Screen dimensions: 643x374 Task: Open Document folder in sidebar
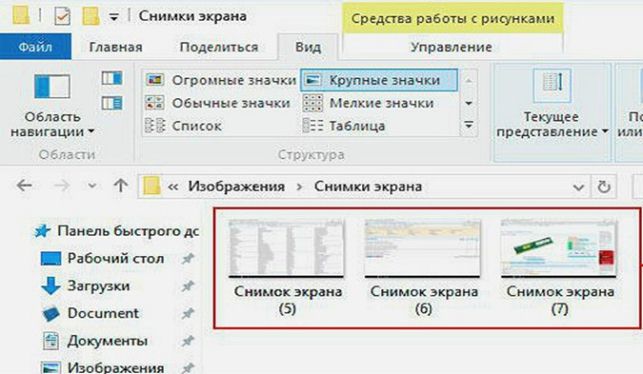point(90,313)
